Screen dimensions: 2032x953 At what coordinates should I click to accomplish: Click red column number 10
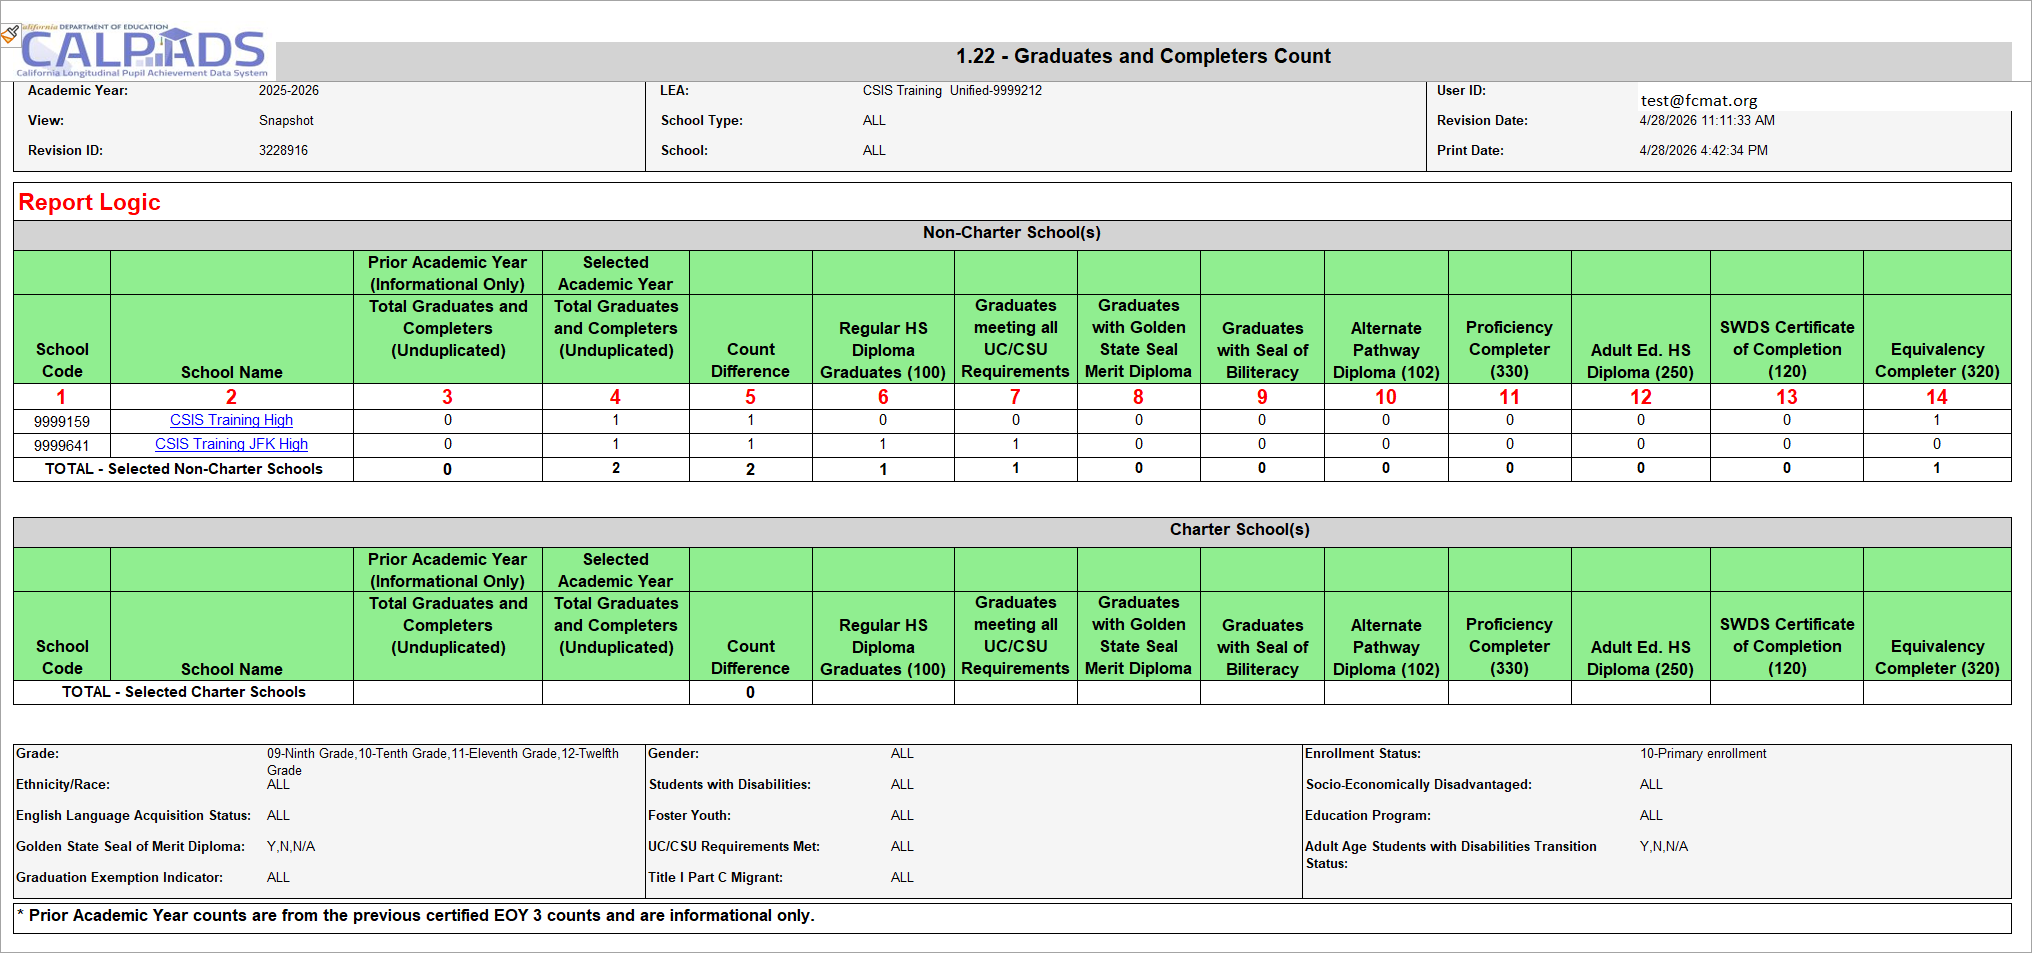[x=1386, y=397]
